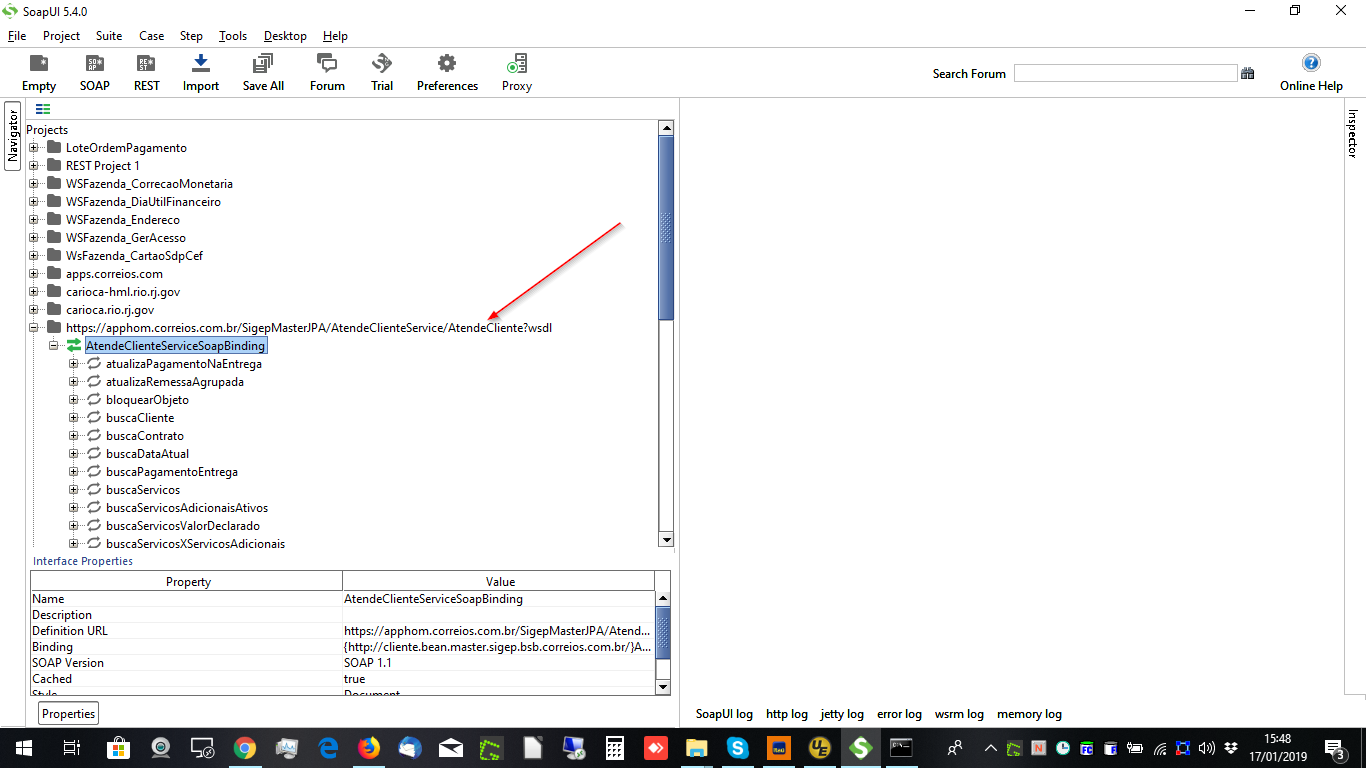
Task: Click the Save All toolbar icon
Action: click(x=263, y=64)
